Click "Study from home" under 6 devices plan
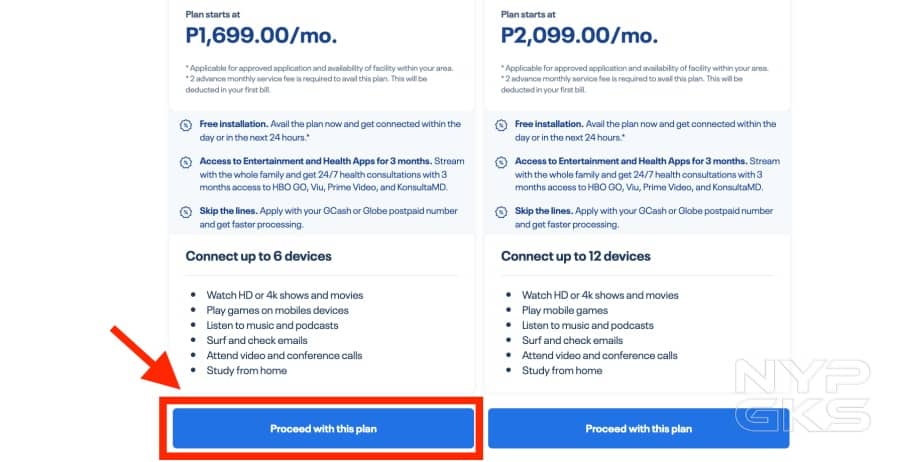This screenshot has width=900, height=462. [246, 370]
